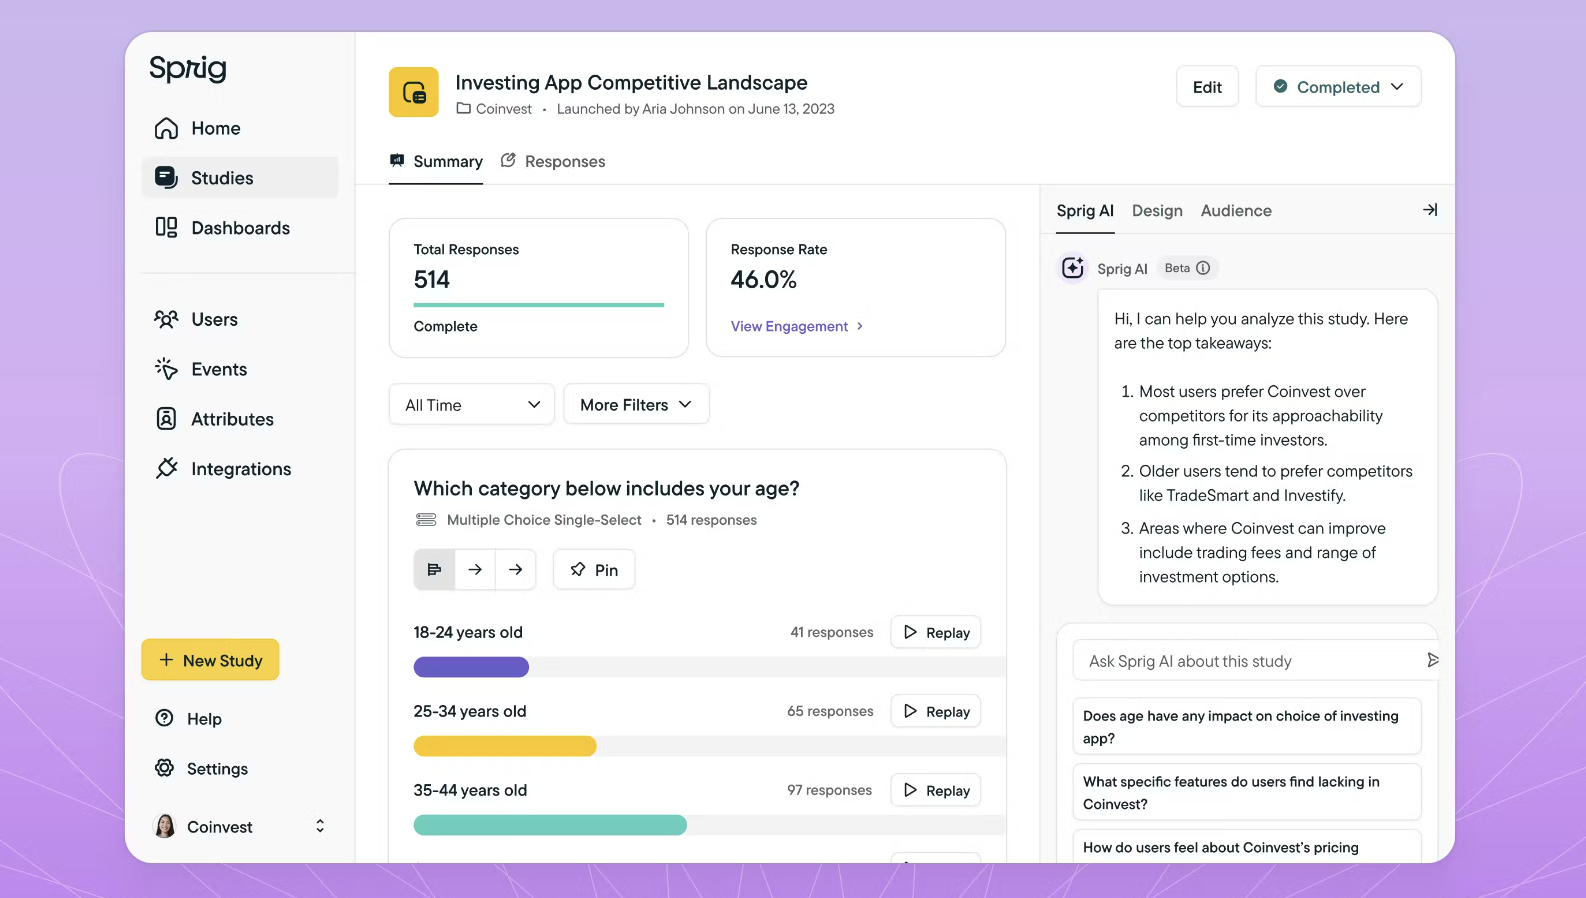The image size is (1586, 898).
Task: Select the Coinvest pricing suggested question
Action: 1247,847
